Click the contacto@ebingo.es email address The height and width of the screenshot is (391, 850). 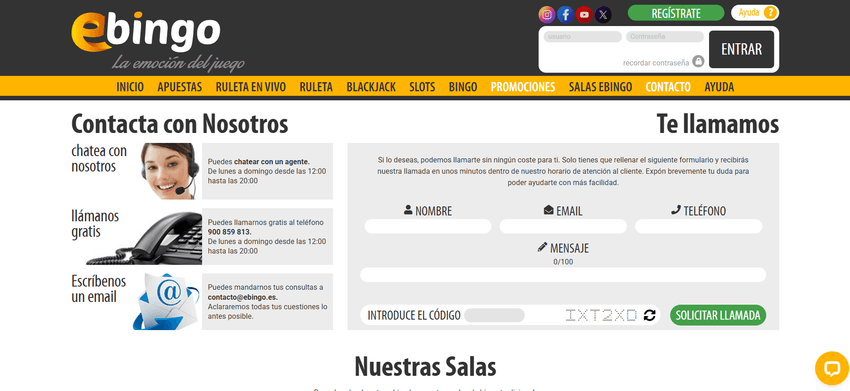(243, 297)
